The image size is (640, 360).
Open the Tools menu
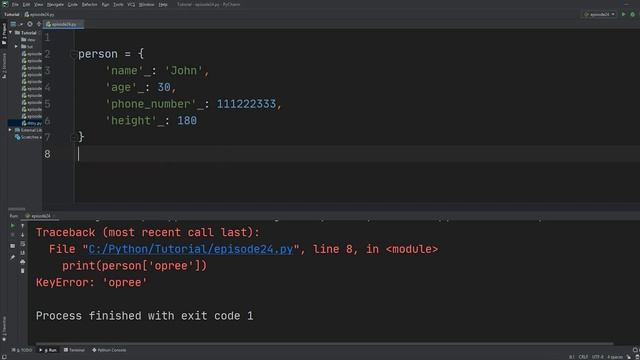click(118, 4)
